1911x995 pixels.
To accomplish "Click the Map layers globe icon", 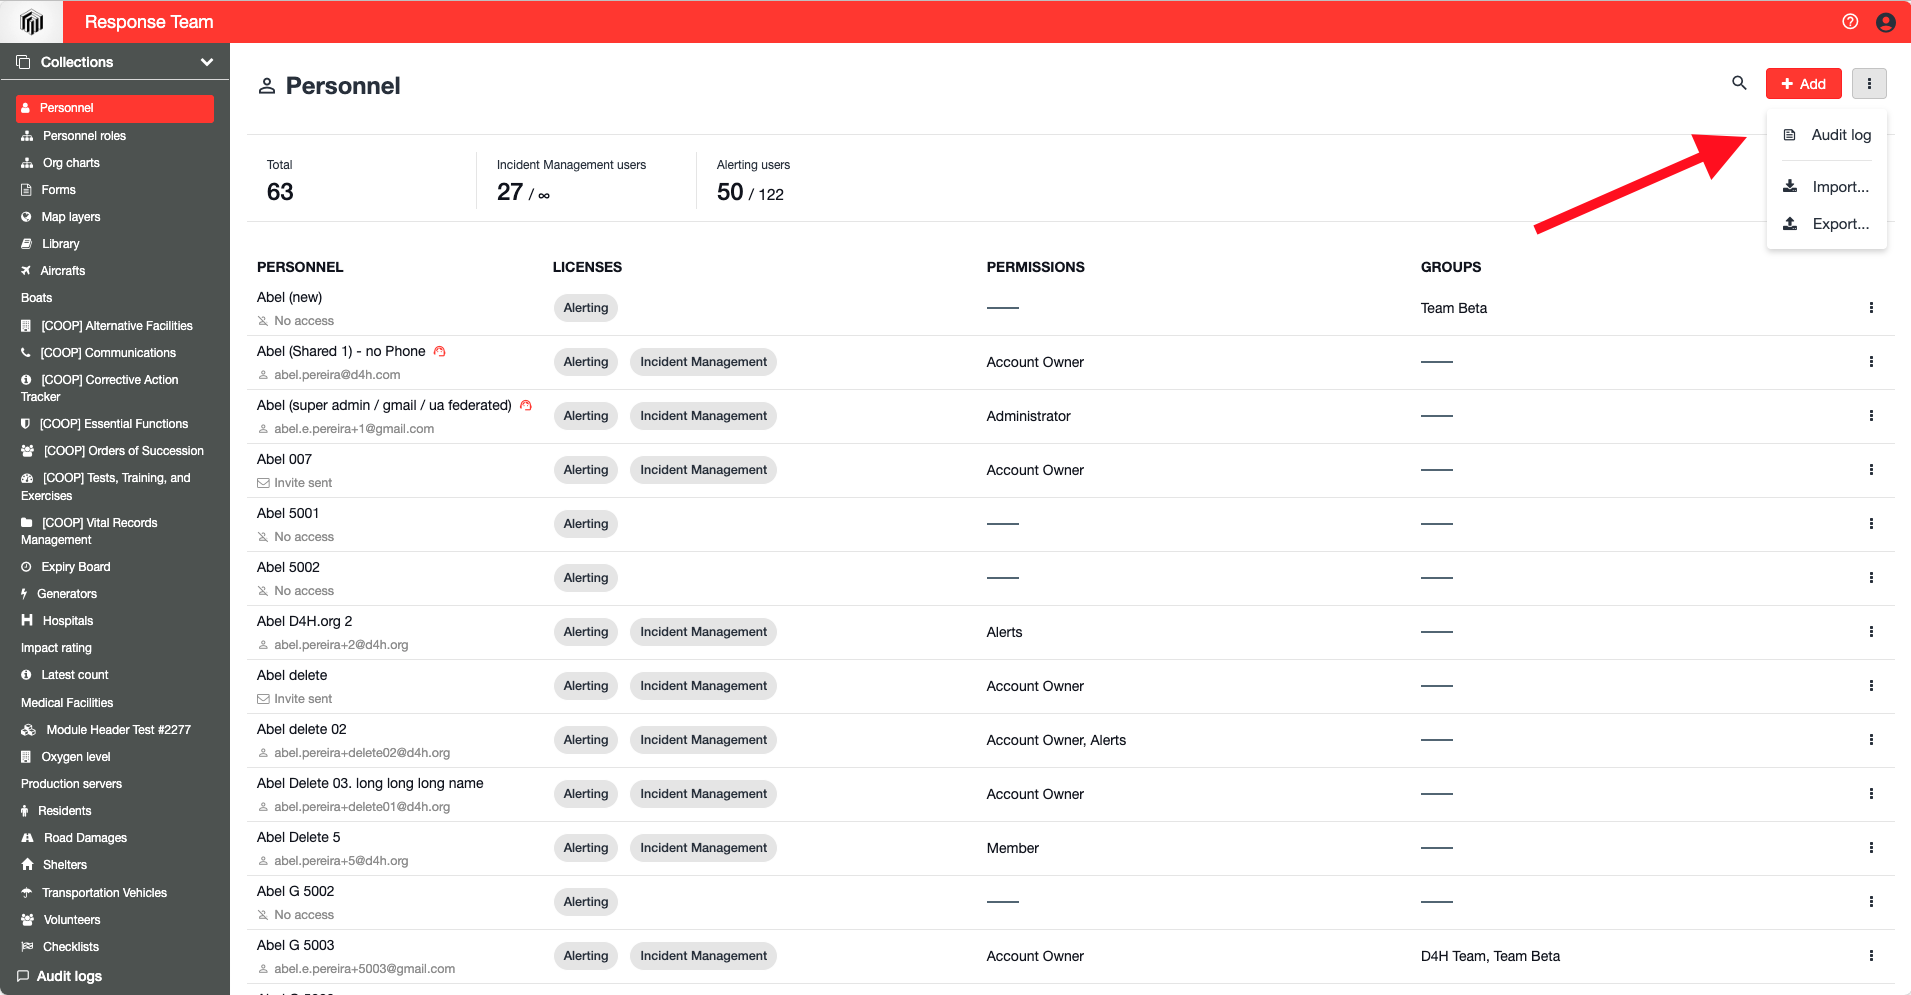I will tap(26, 217).
